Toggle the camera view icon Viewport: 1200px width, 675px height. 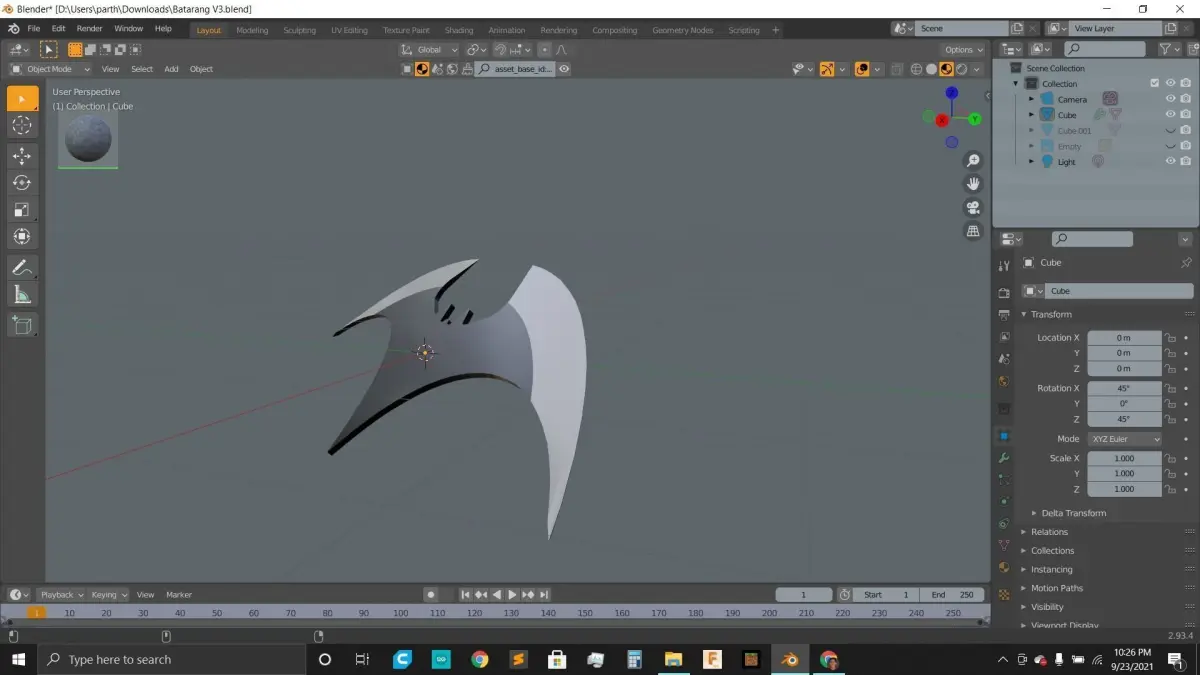click(973, 208)
